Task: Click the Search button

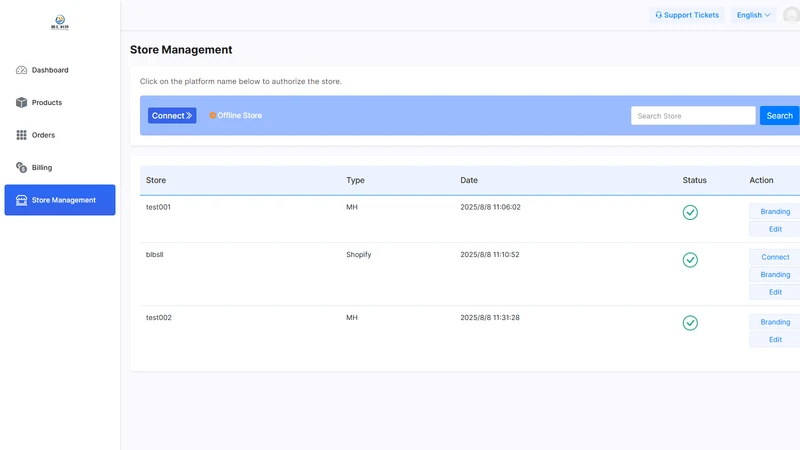Action: pos(780,116)
